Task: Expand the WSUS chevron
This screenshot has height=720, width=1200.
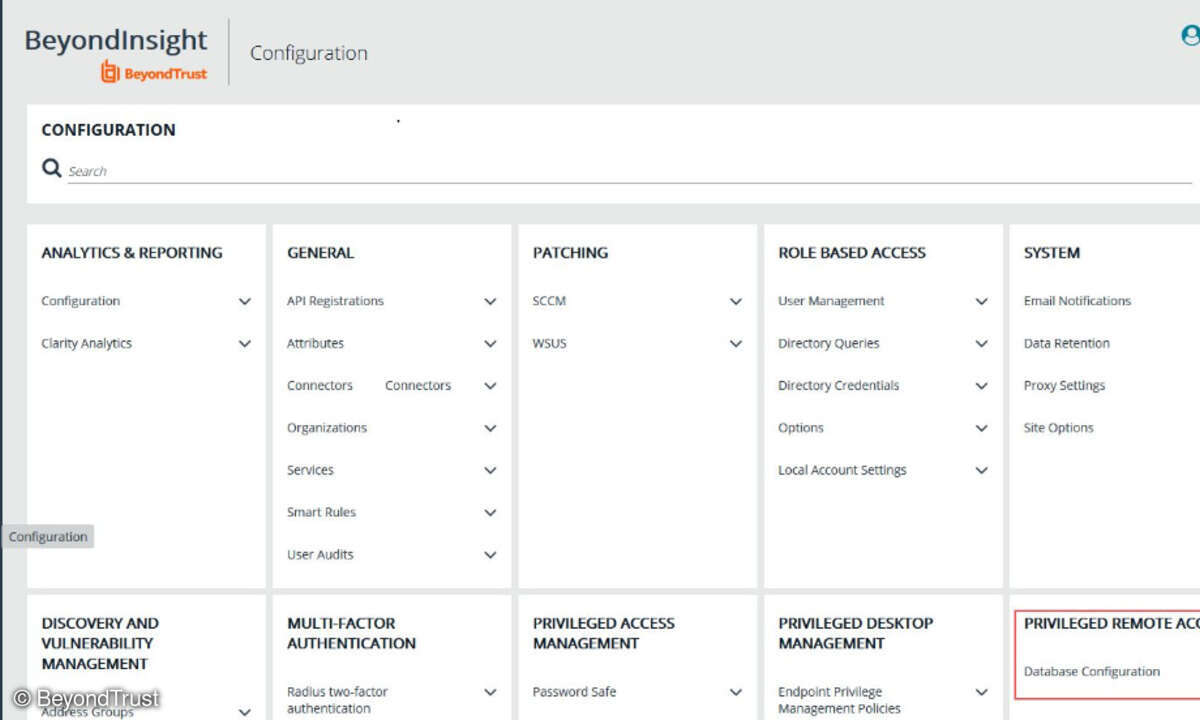Action: [x=736, y=343]
